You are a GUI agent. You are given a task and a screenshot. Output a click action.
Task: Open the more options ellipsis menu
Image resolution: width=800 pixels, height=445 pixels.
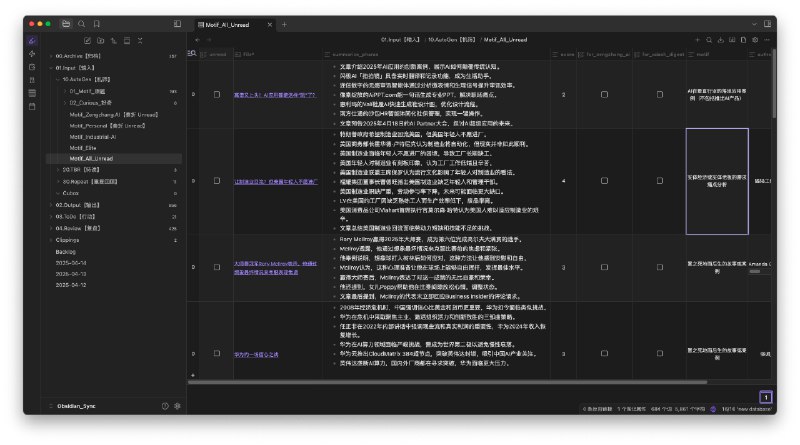point(767,40)
